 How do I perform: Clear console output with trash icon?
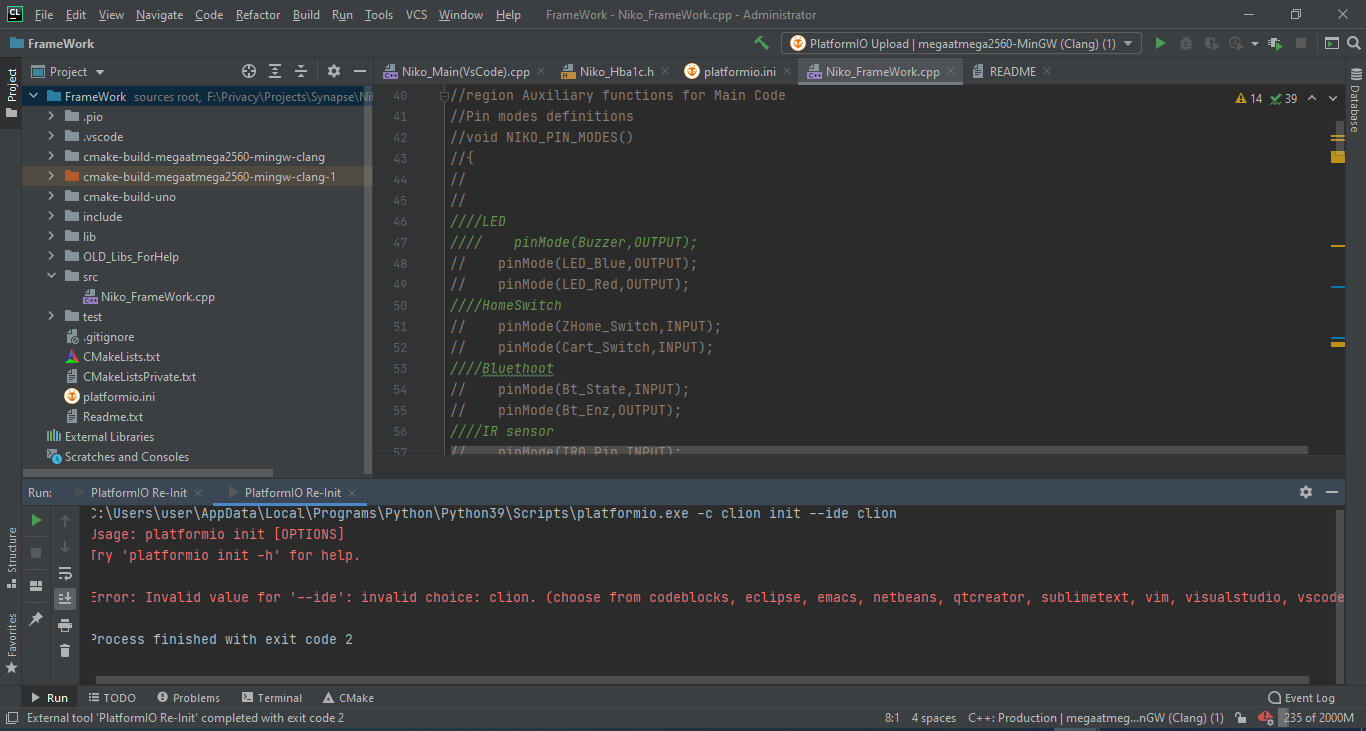65,650
